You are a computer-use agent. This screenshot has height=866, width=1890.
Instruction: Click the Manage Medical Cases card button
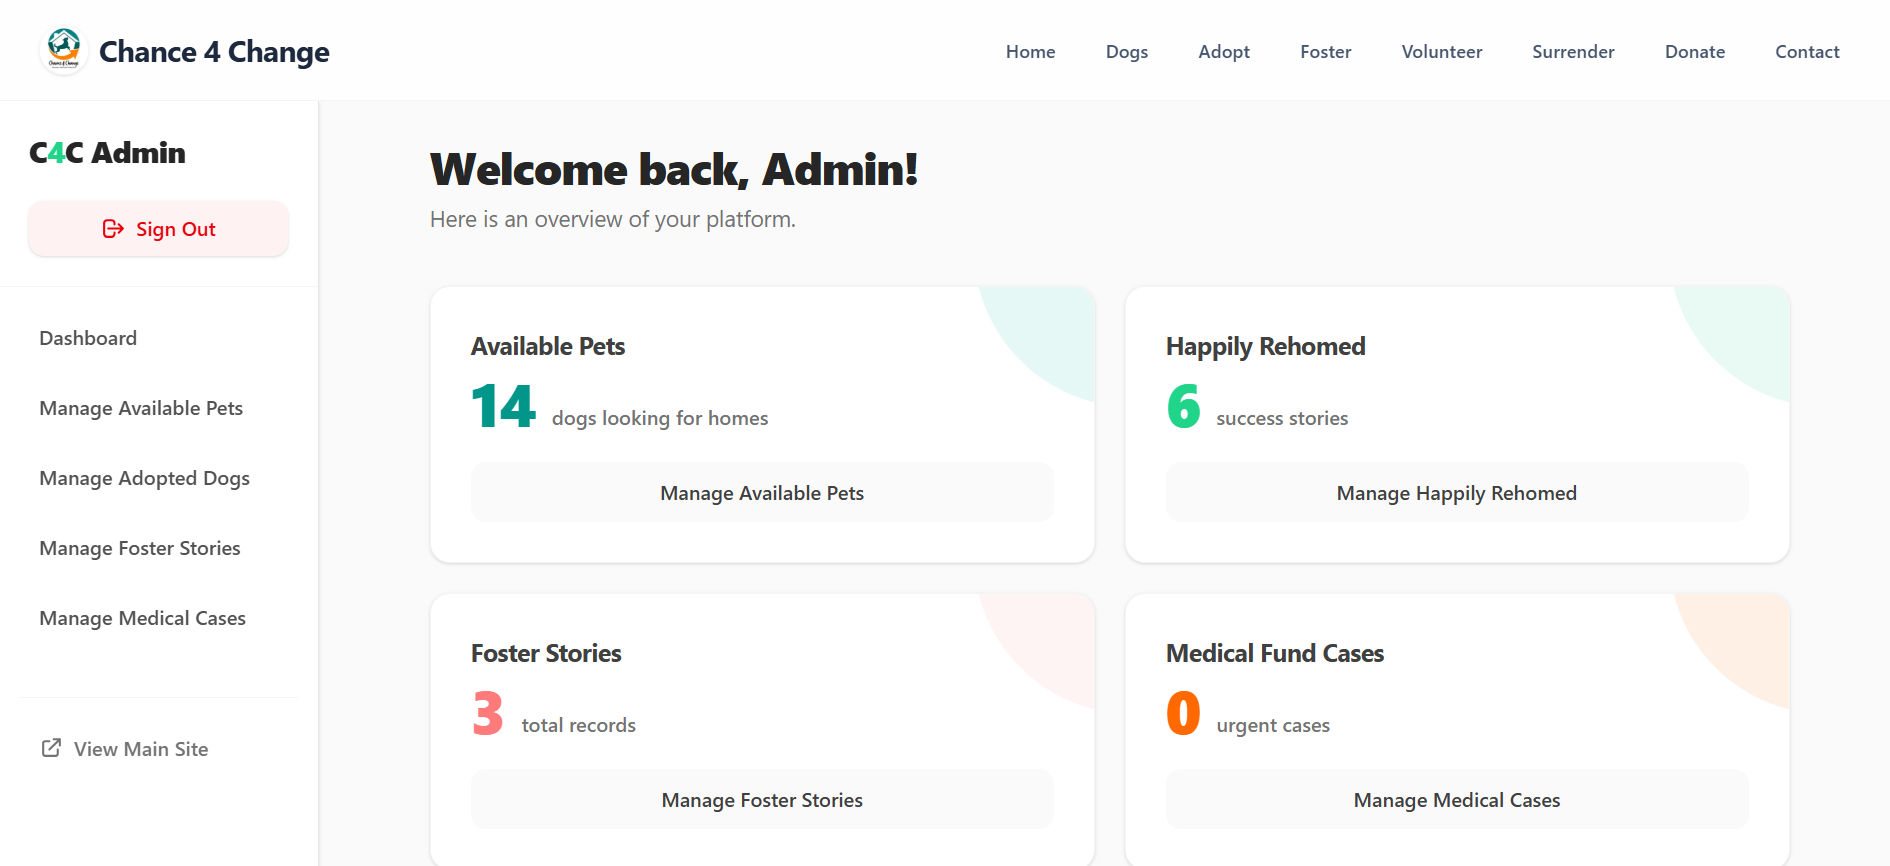(x=1457, y=799)
